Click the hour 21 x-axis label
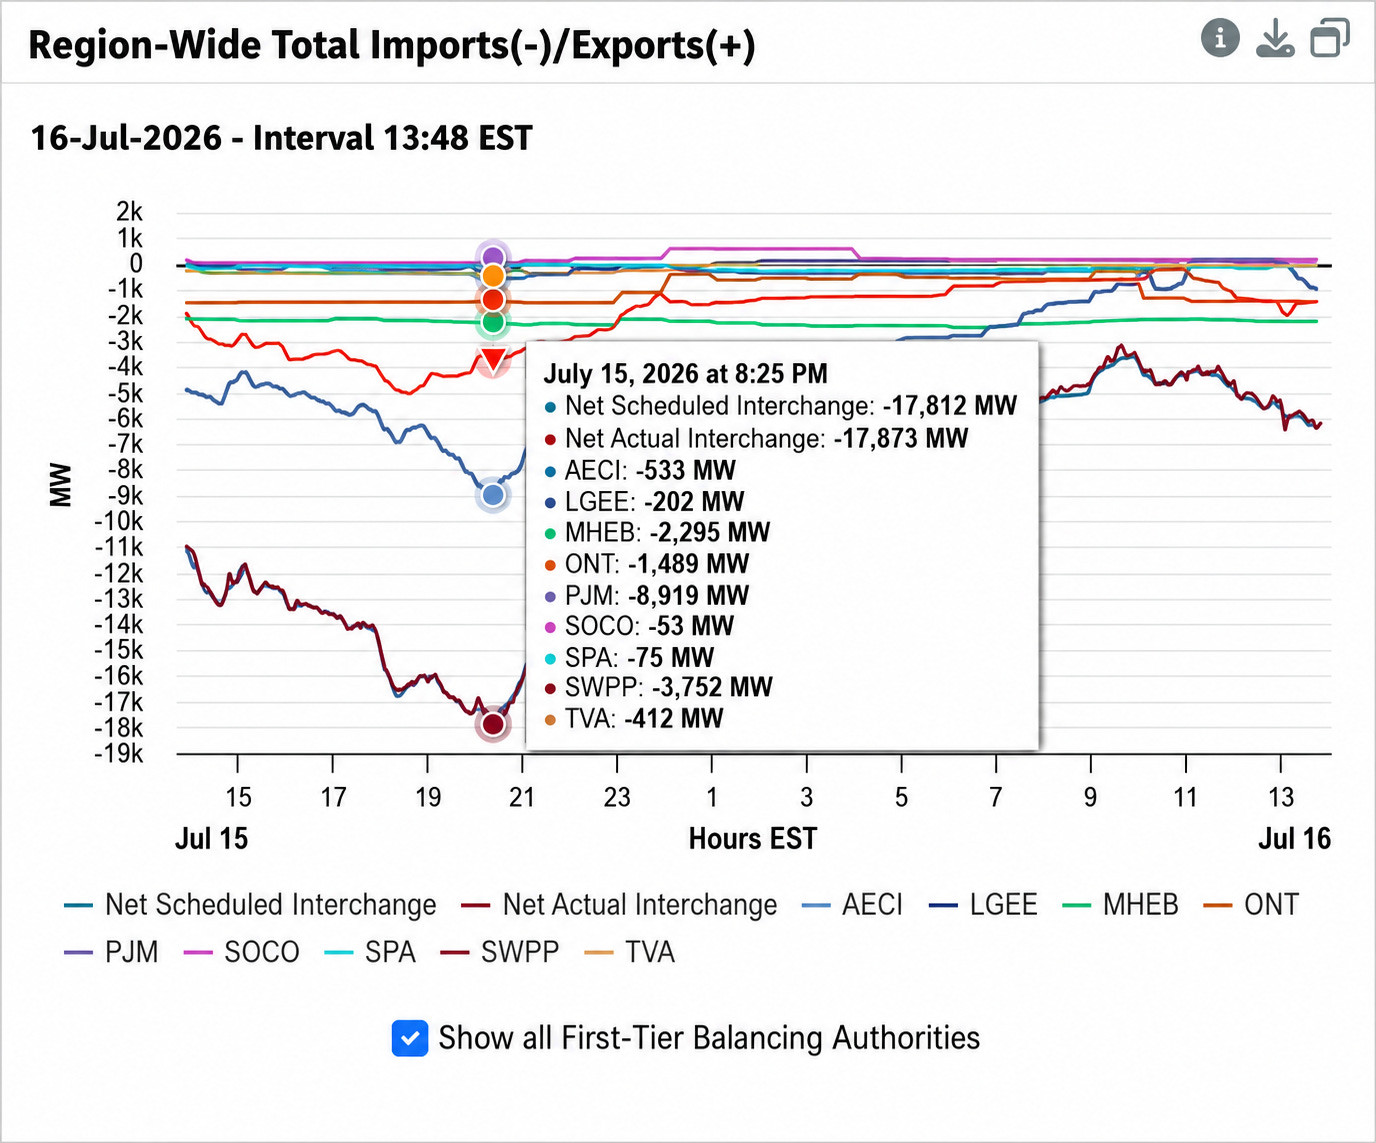The image size is (1376, 1143). [x=522, y=797]
